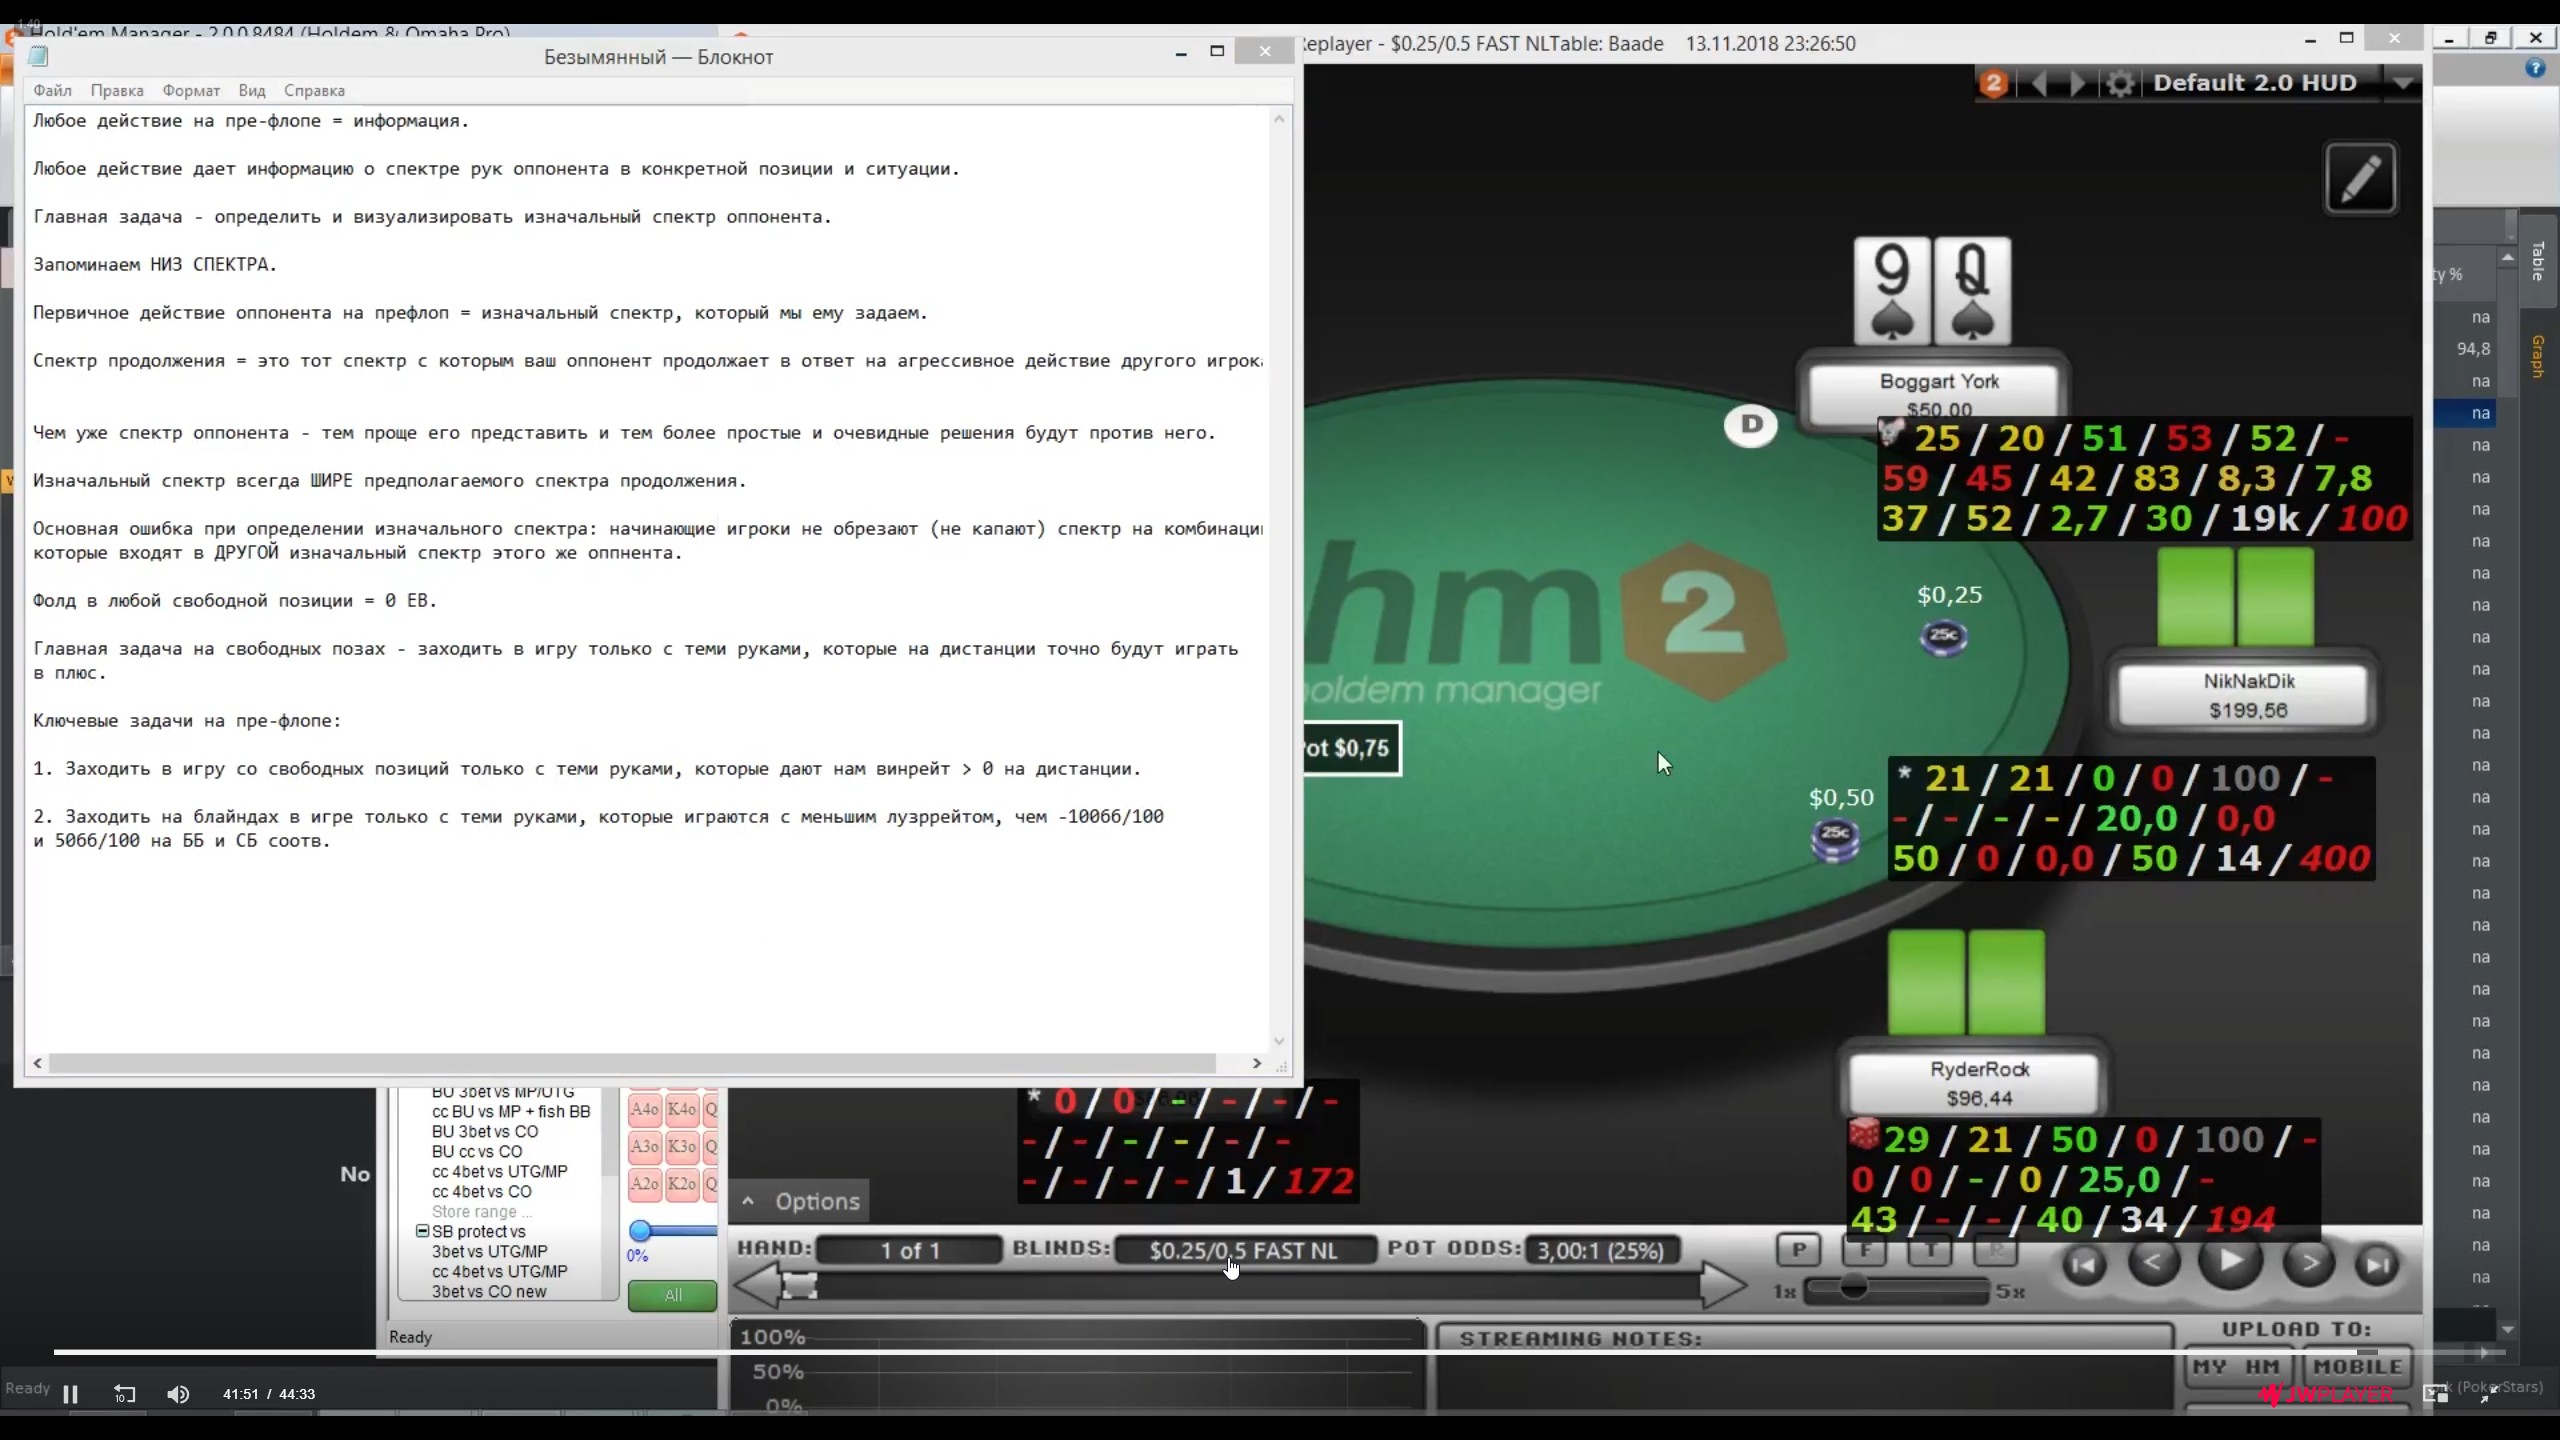Play the hand in the replayer

pyautogui.click(x=2230, y=1264)
